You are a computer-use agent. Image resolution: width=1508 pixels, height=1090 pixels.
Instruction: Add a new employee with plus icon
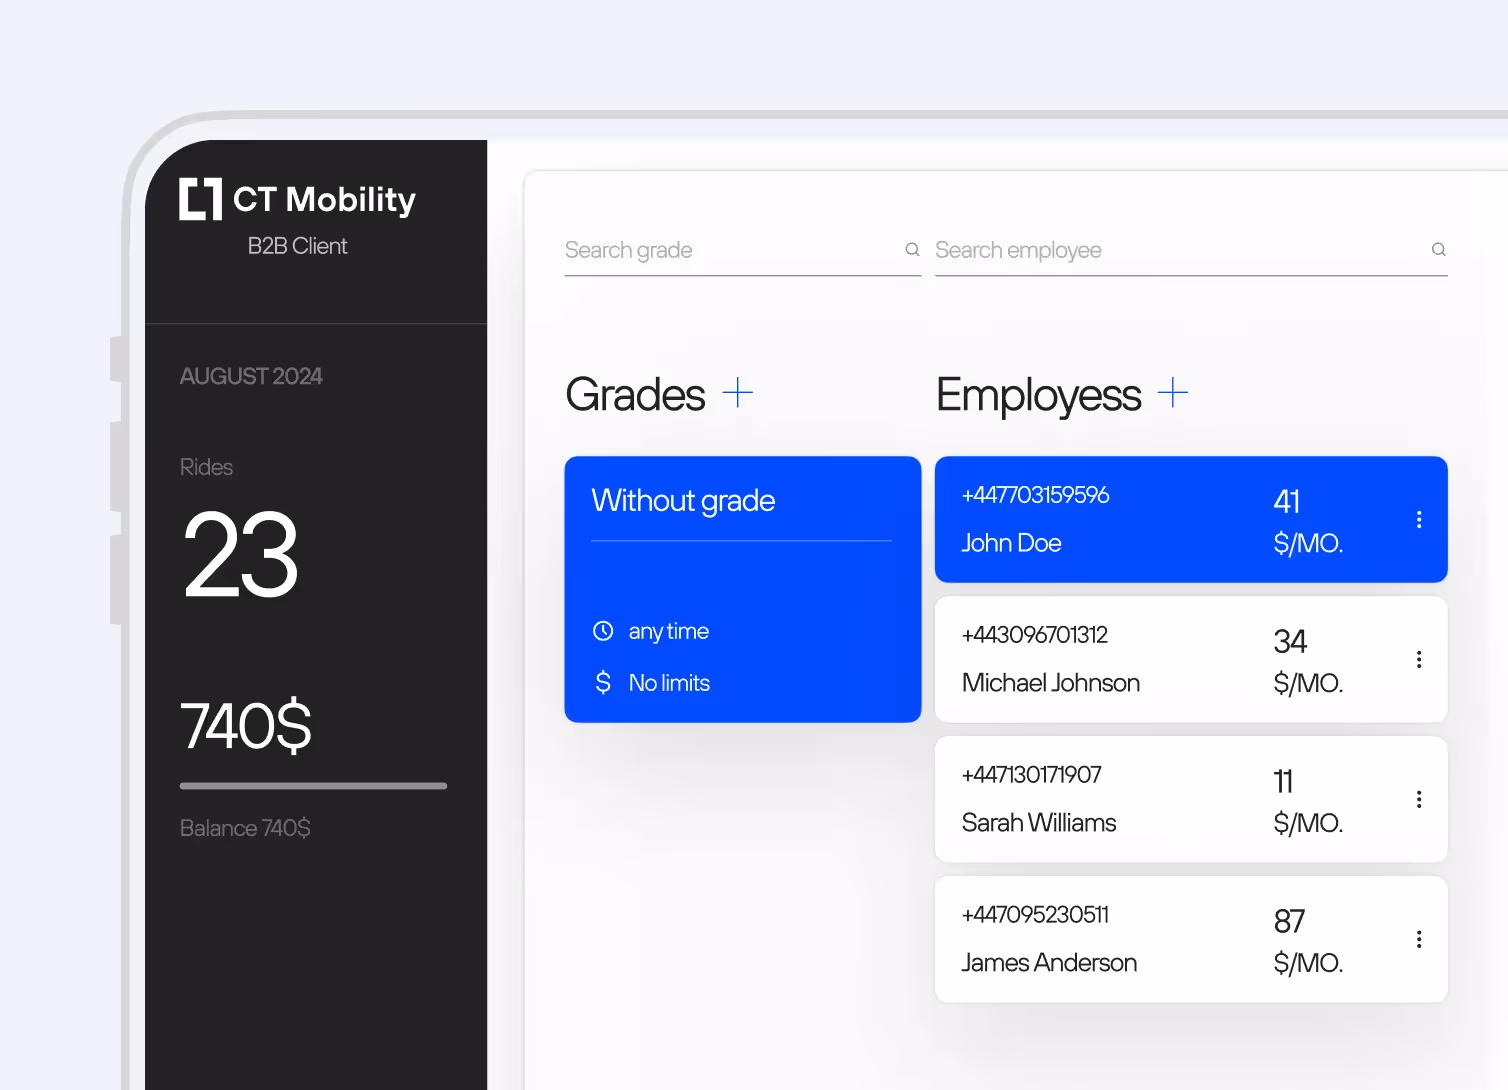[x=1173, y=392]
